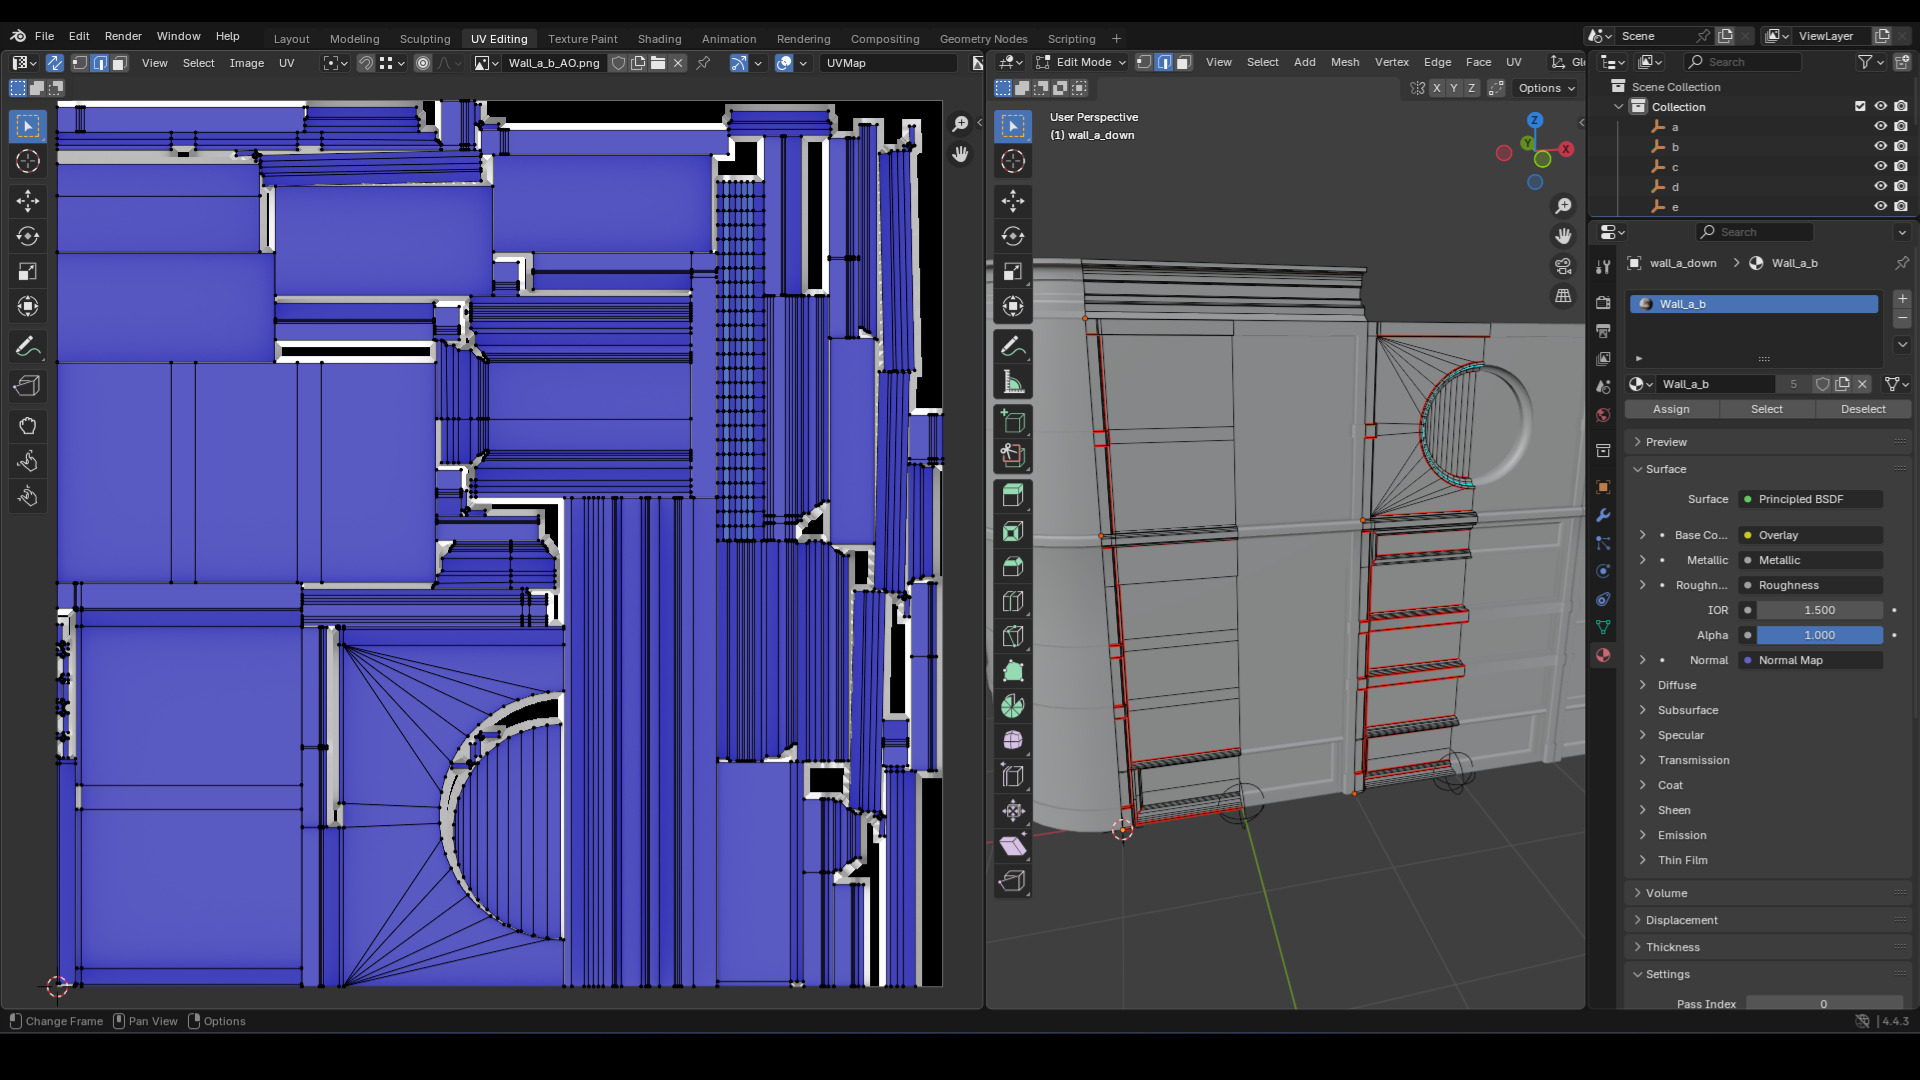Activate the Pinch tool in UV editor
Viewport: 1920px width, 1080px height.
point(28,496)
